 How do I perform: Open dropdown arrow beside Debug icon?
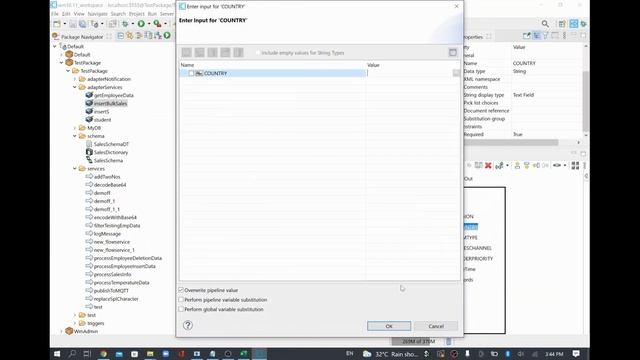pos(133,24)
